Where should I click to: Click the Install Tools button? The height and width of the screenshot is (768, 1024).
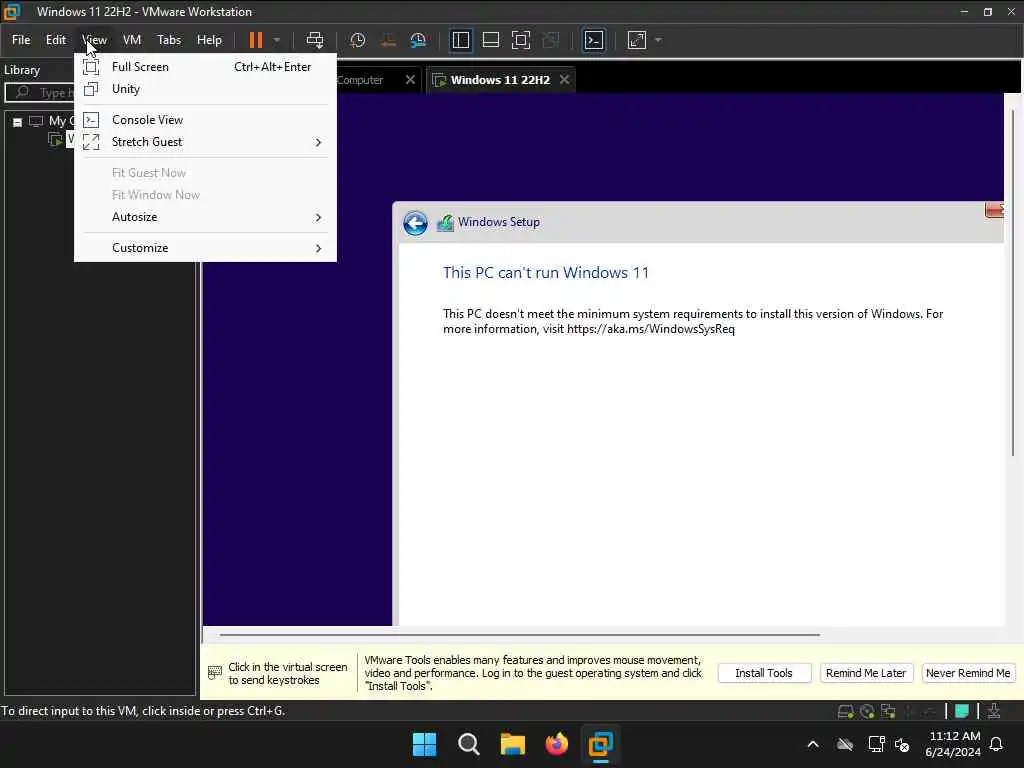764,673
